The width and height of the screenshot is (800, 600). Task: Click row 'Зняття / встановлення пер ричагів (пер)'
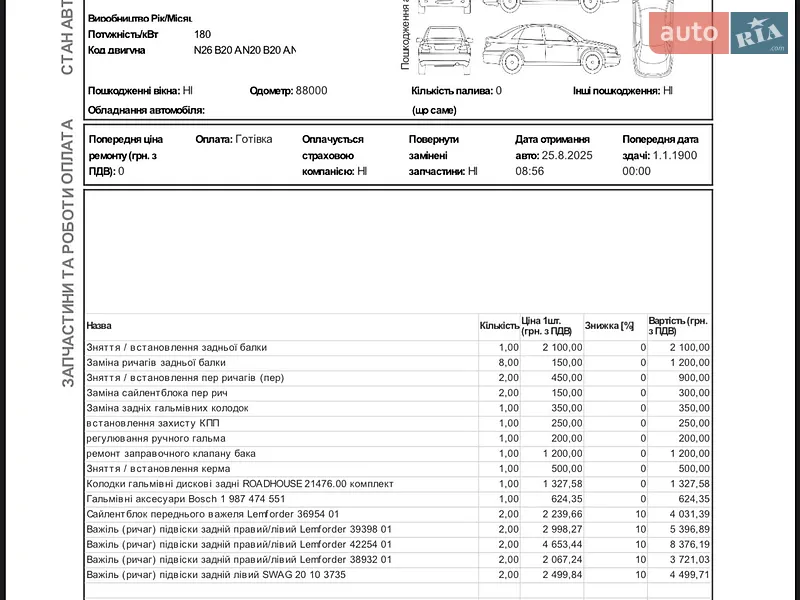point(398,378)
